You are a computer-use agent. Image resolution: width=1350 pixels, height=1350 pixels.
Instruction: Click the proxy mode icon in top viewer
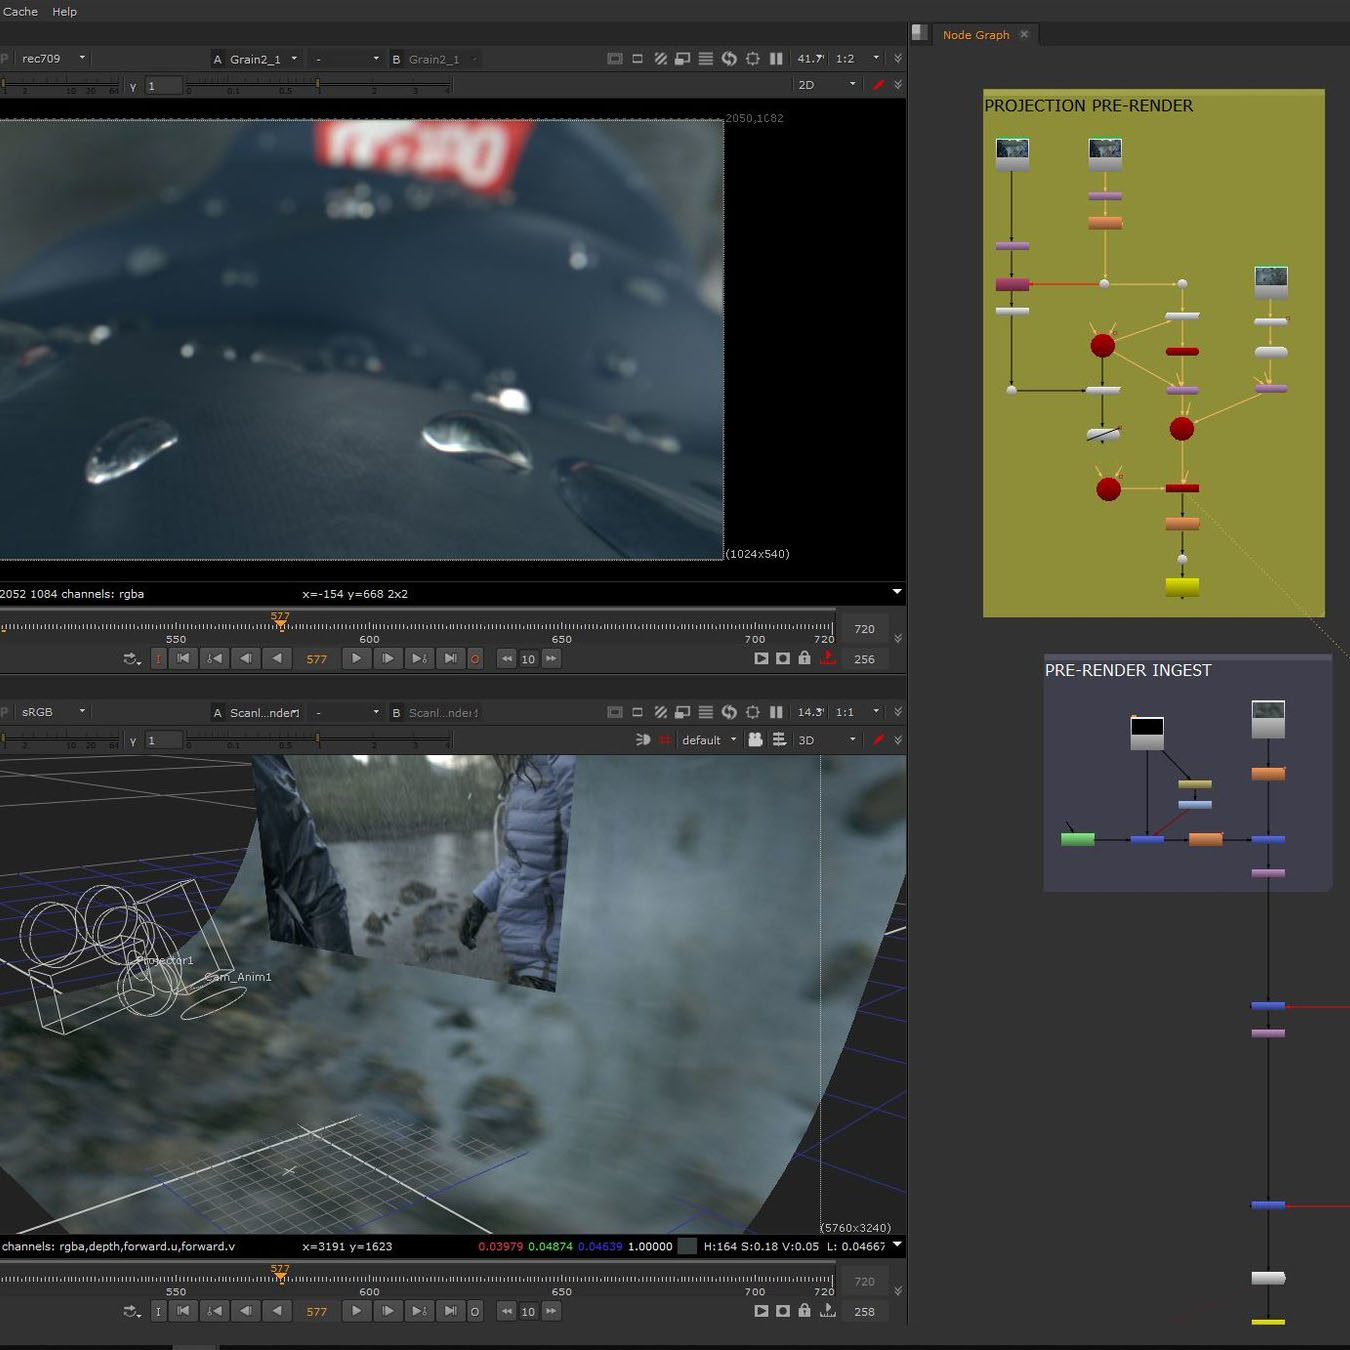point(682,59)
